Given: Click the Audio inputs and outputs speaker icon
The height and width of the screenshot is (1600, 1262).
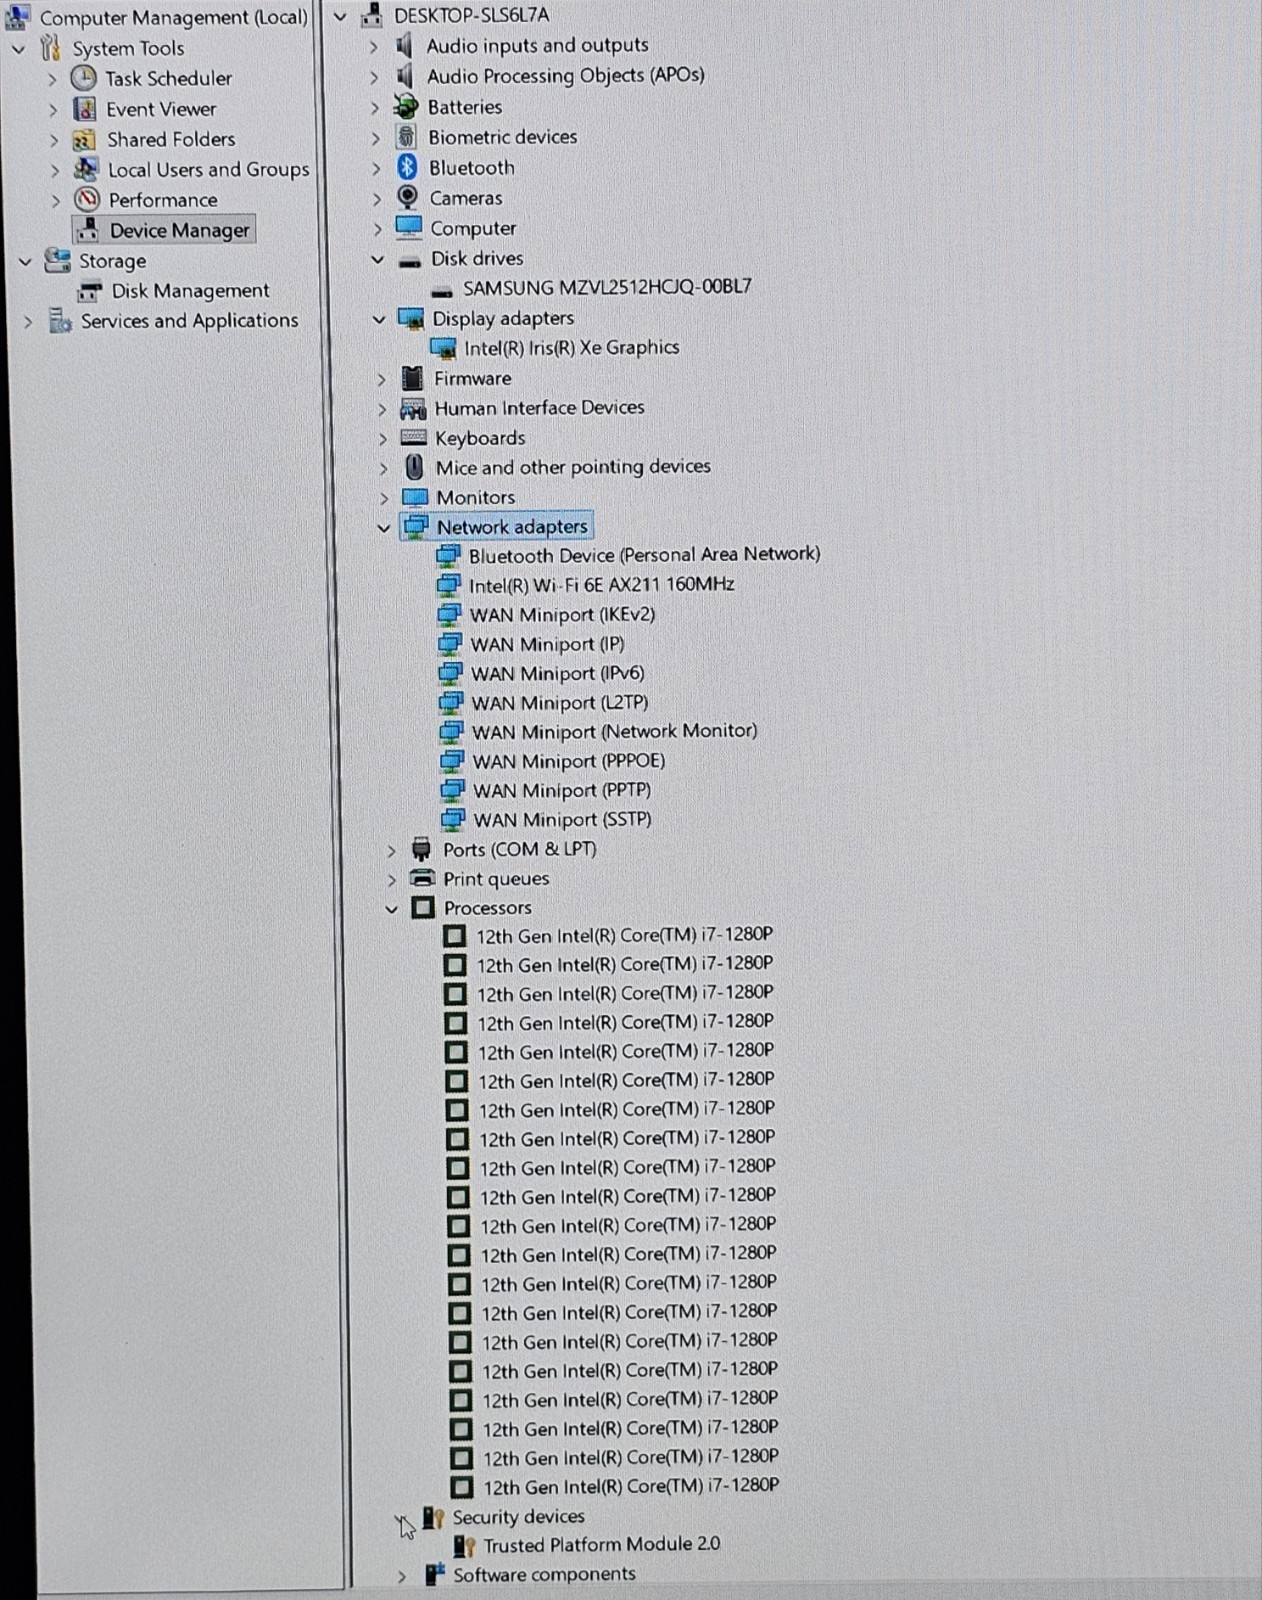Looking at the screenshot, I should pyautogui.click(x=404, y=45).
